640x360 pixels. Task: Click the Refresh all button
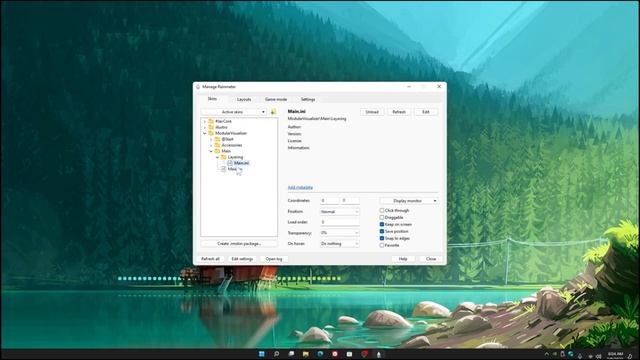click(x=210, y=259)
